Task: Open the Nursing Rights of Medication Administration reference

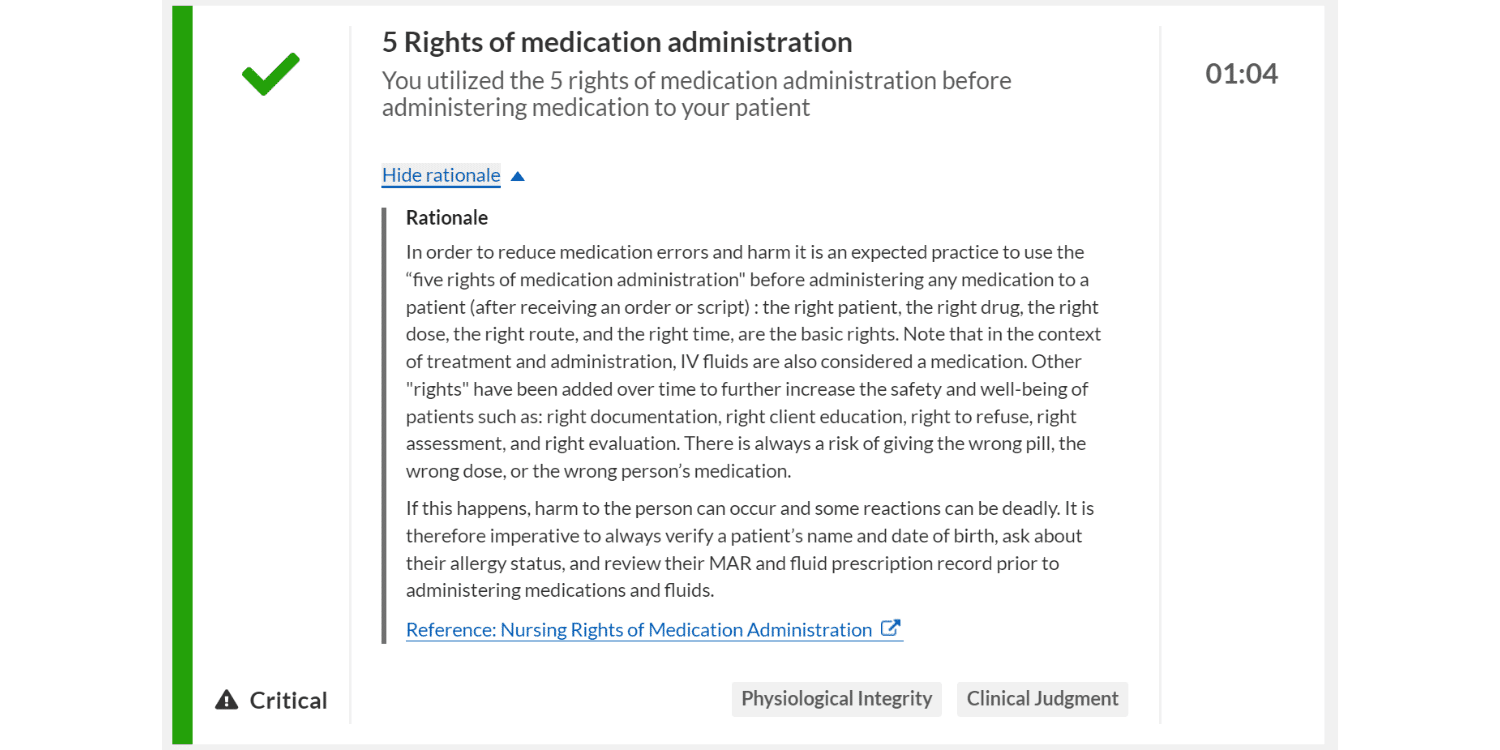Action: coord(639,630)
